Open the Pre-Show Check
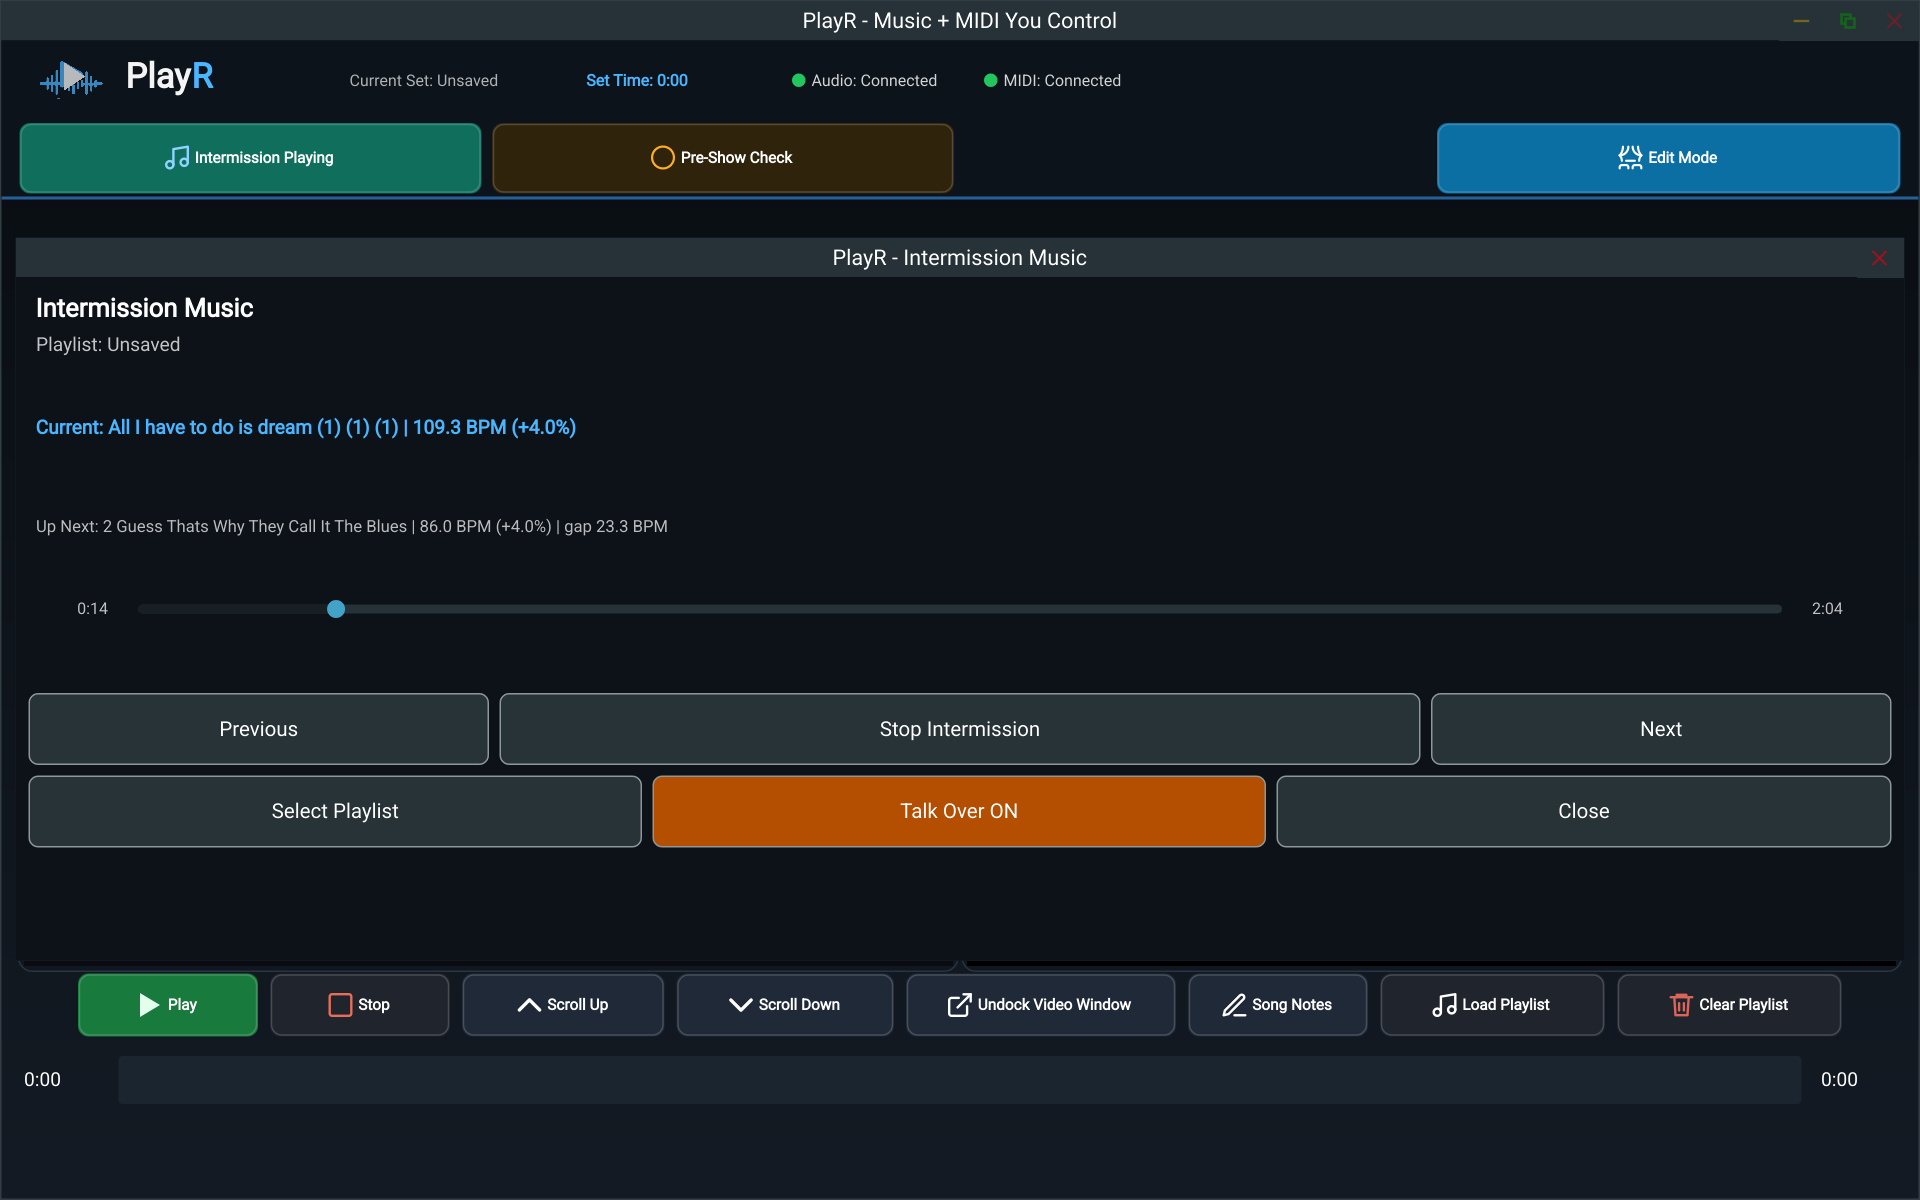 [722, 158]
